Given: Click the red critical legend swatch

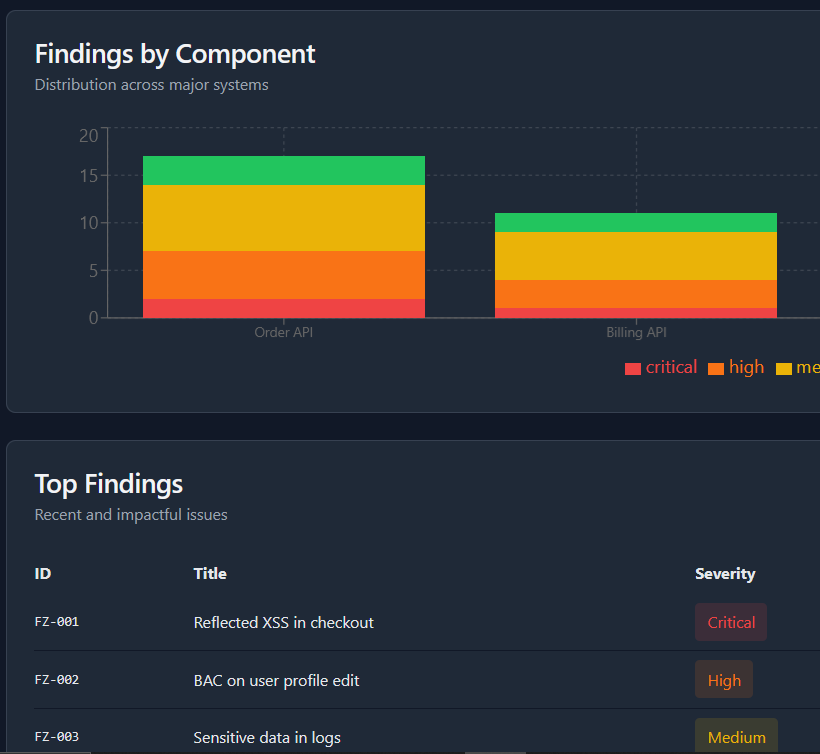Looking at the screenshot, I should coord(632,369).
